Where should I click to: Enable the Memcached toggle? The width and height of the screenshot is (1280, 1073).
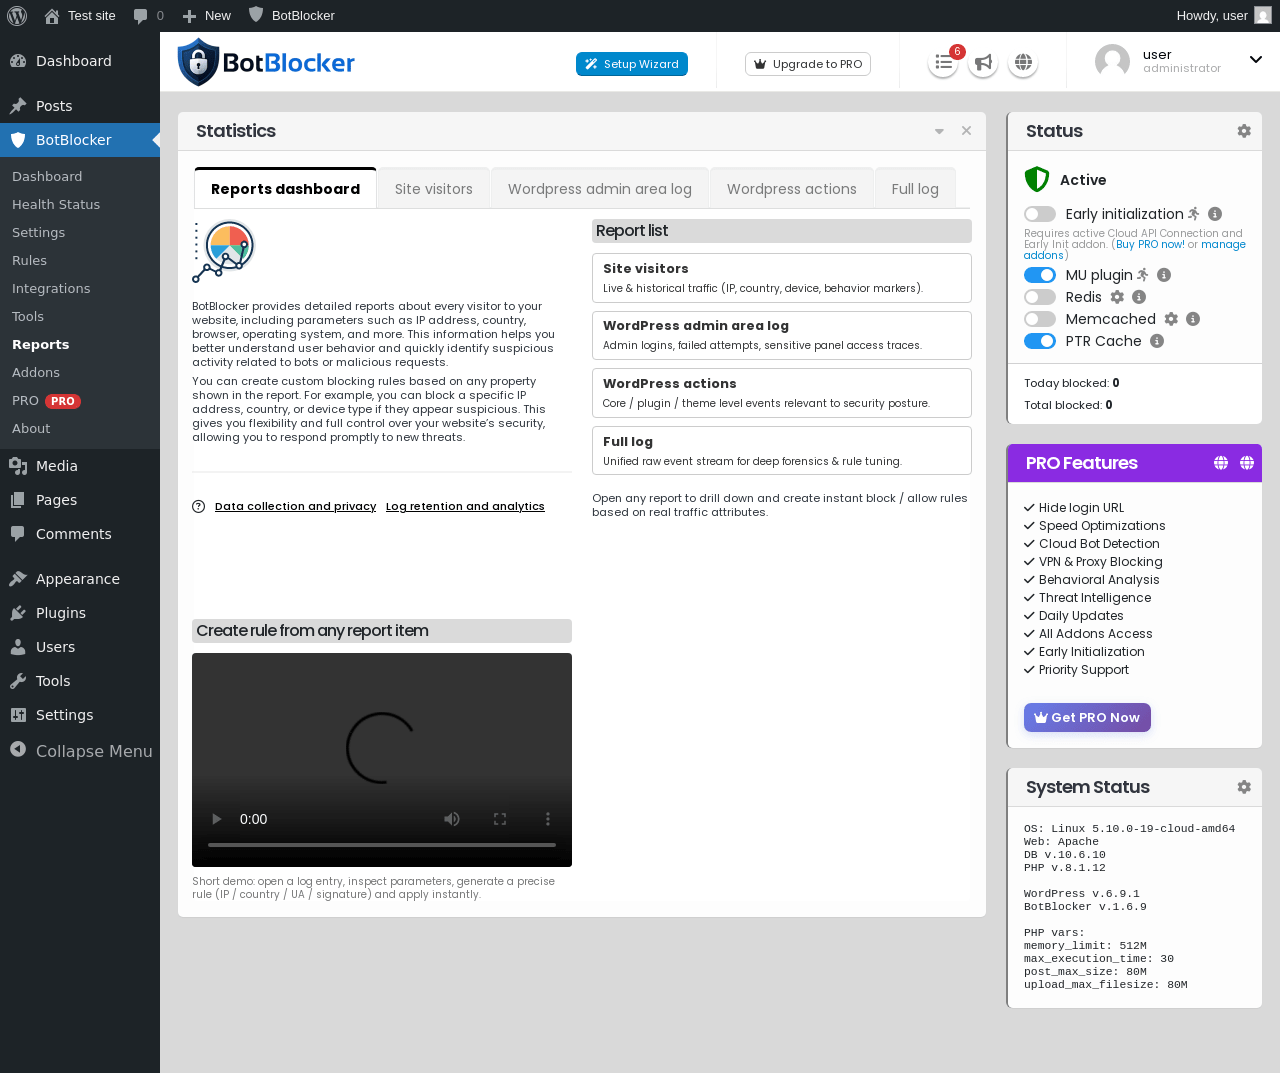1040,319
